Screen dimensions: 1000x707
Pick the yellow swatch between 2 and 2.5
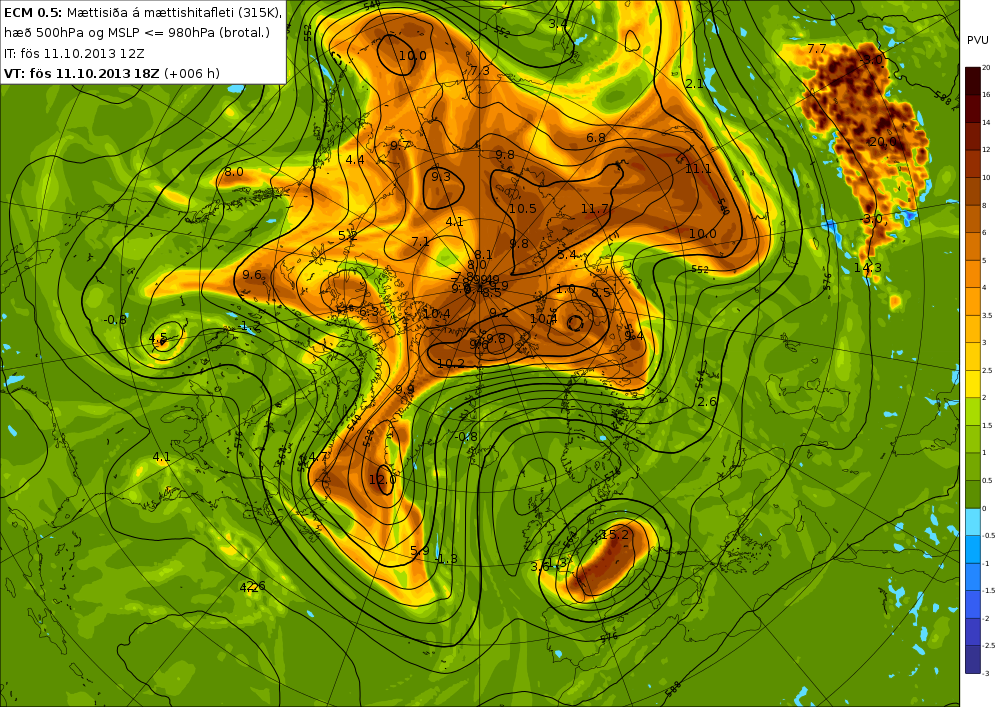973,384
